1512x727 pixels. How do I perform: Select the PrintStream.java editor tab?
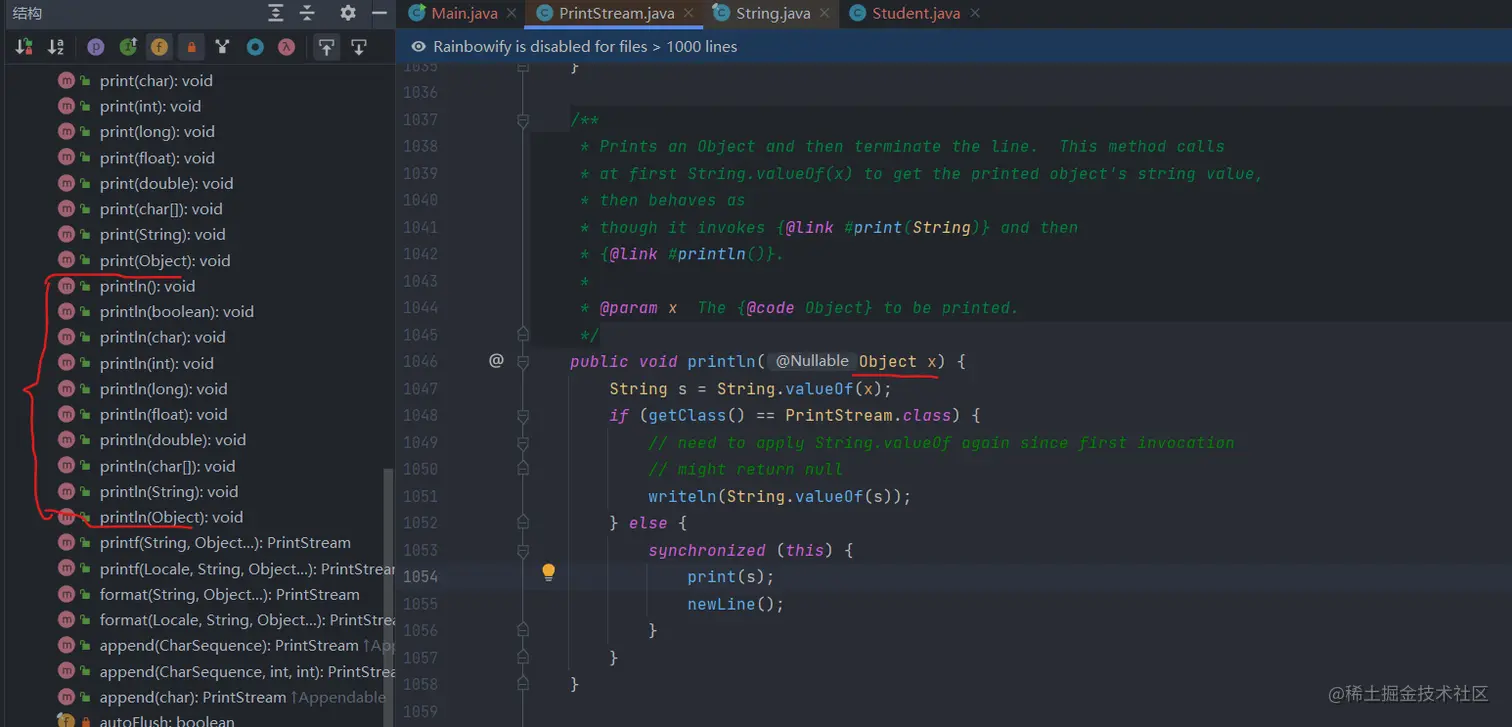click(x=616, y=13)
